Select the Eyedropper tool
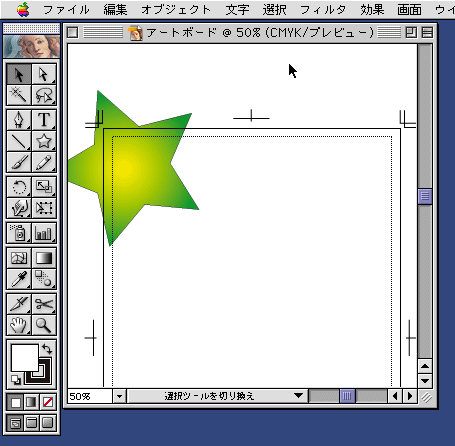This screenshot has width=455, height=446. (19, 279)
